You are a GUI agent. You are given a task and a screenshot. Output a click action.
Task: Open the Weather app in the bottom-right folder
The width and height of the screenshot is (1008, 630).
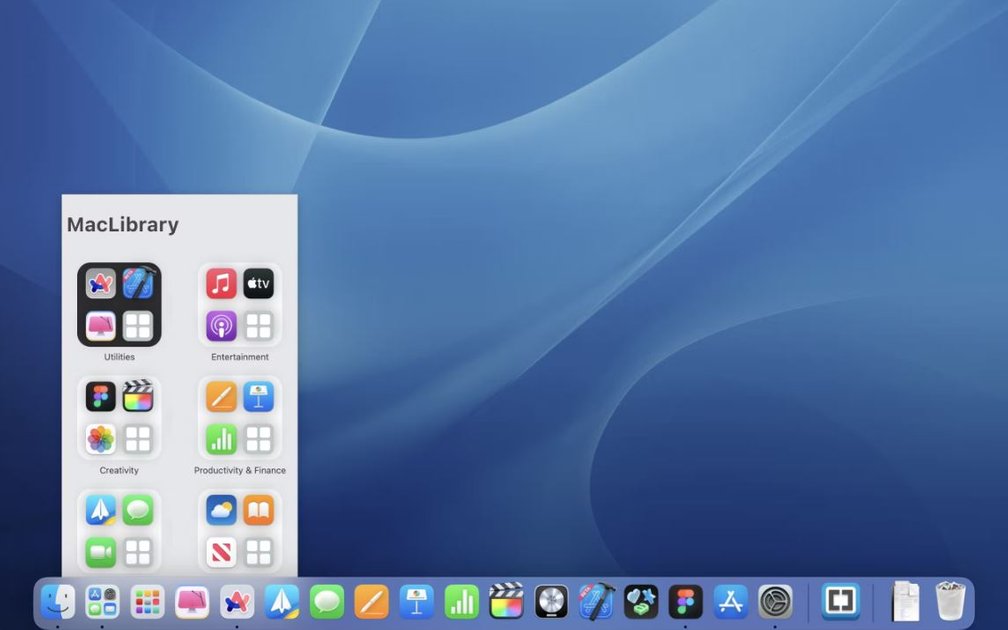pos(220,510)
